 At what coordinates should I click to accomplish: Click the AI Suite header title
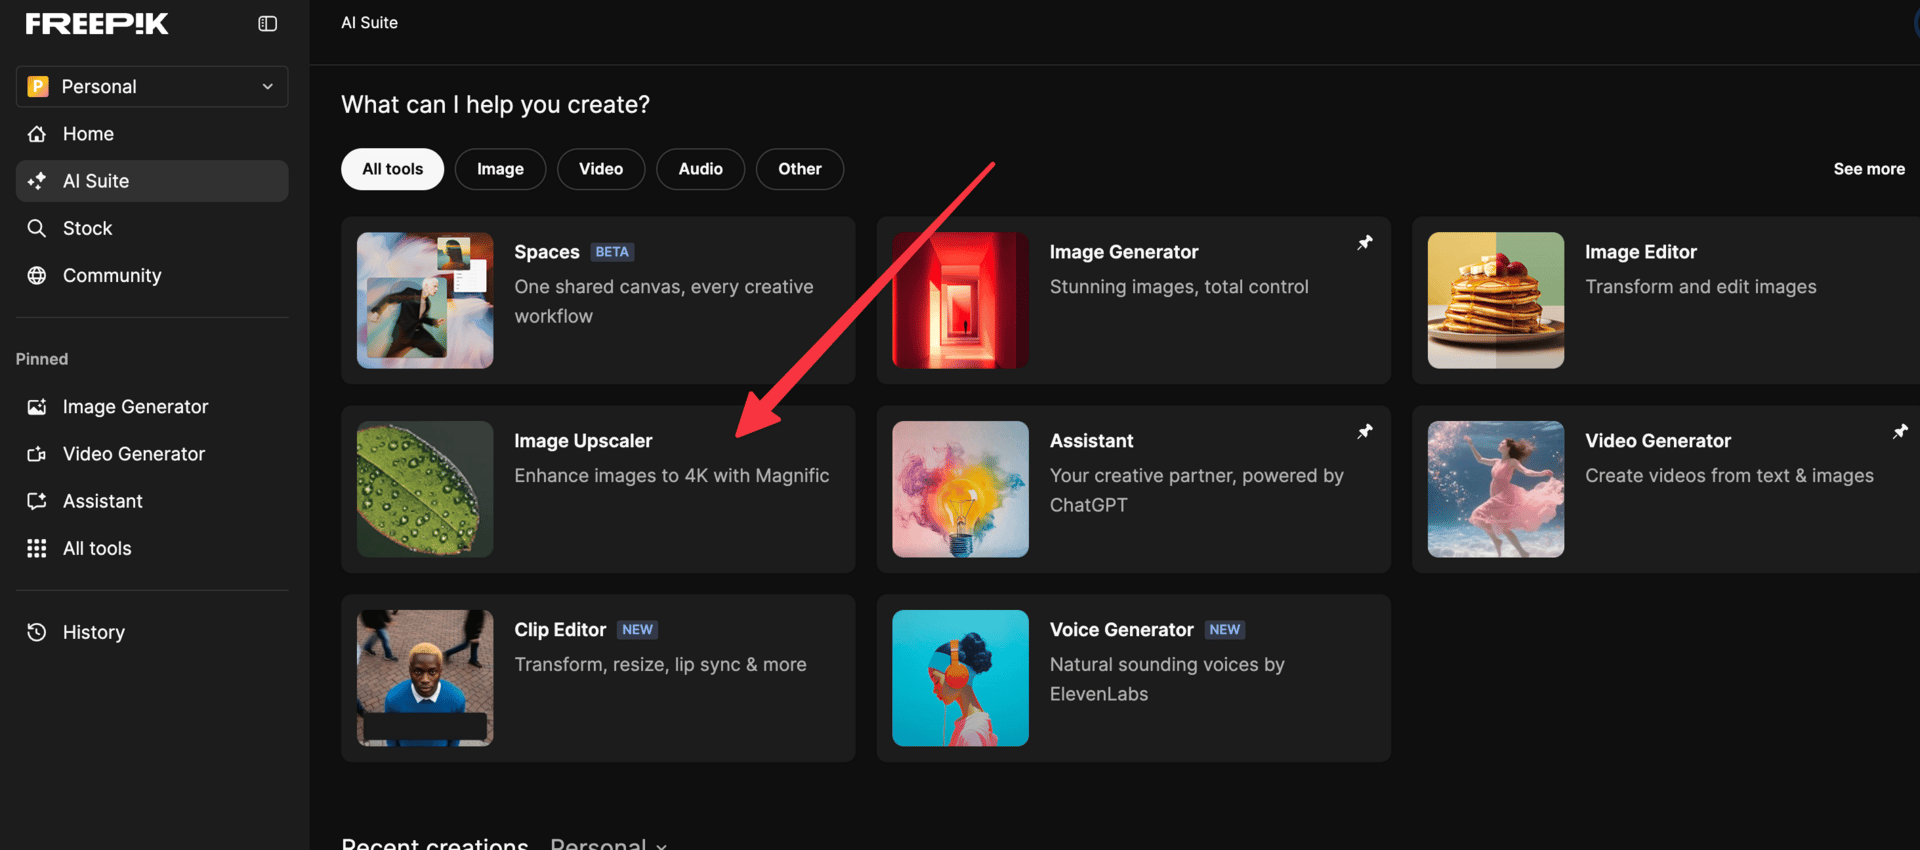pyautogui.click(x=370, y=23)
